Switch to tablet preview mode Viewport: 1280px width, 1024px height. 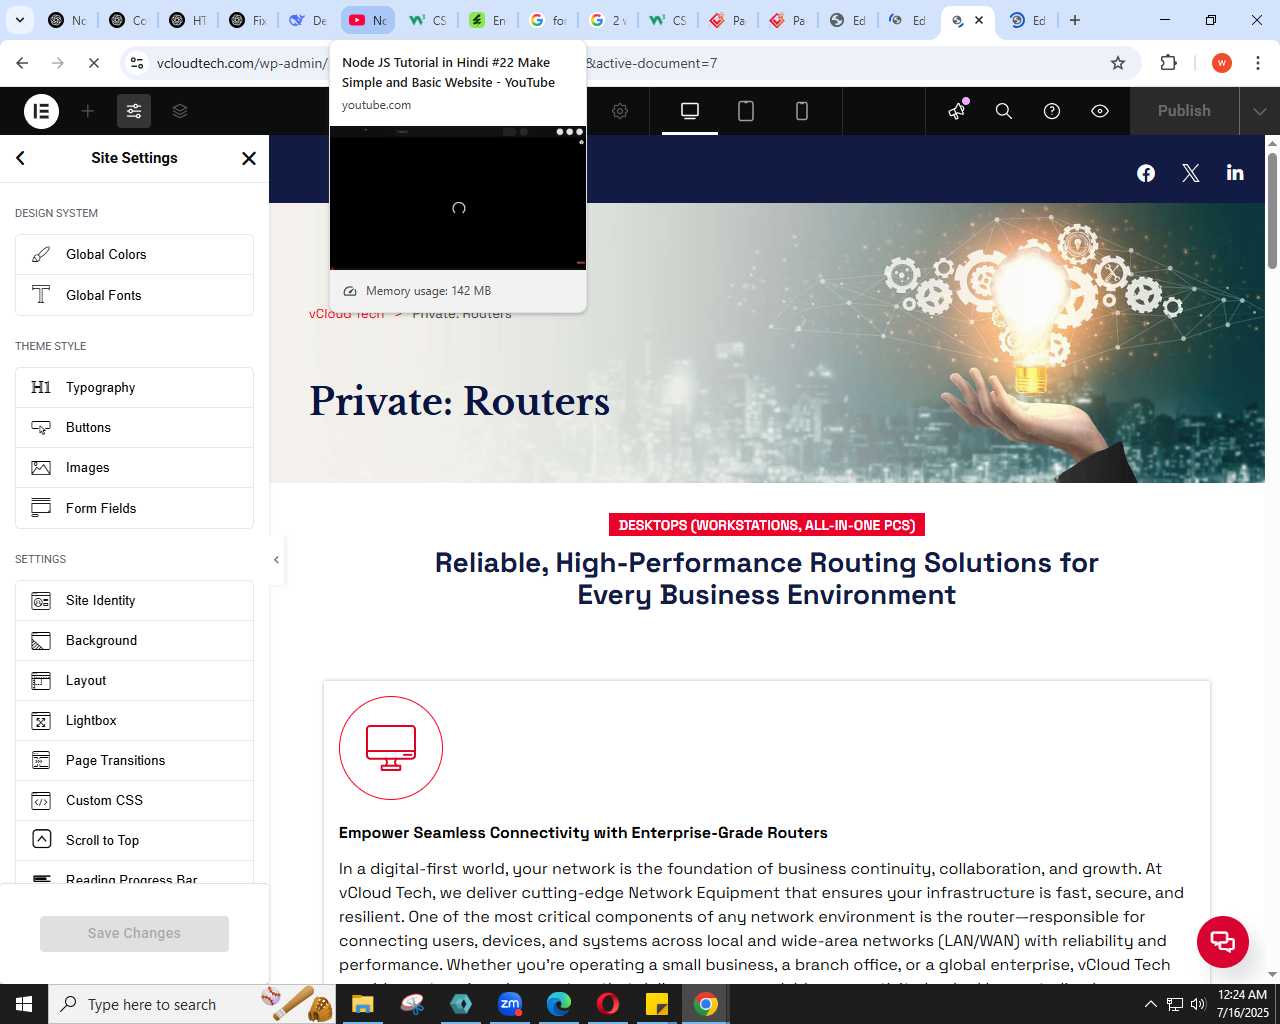tap(746, 111)
